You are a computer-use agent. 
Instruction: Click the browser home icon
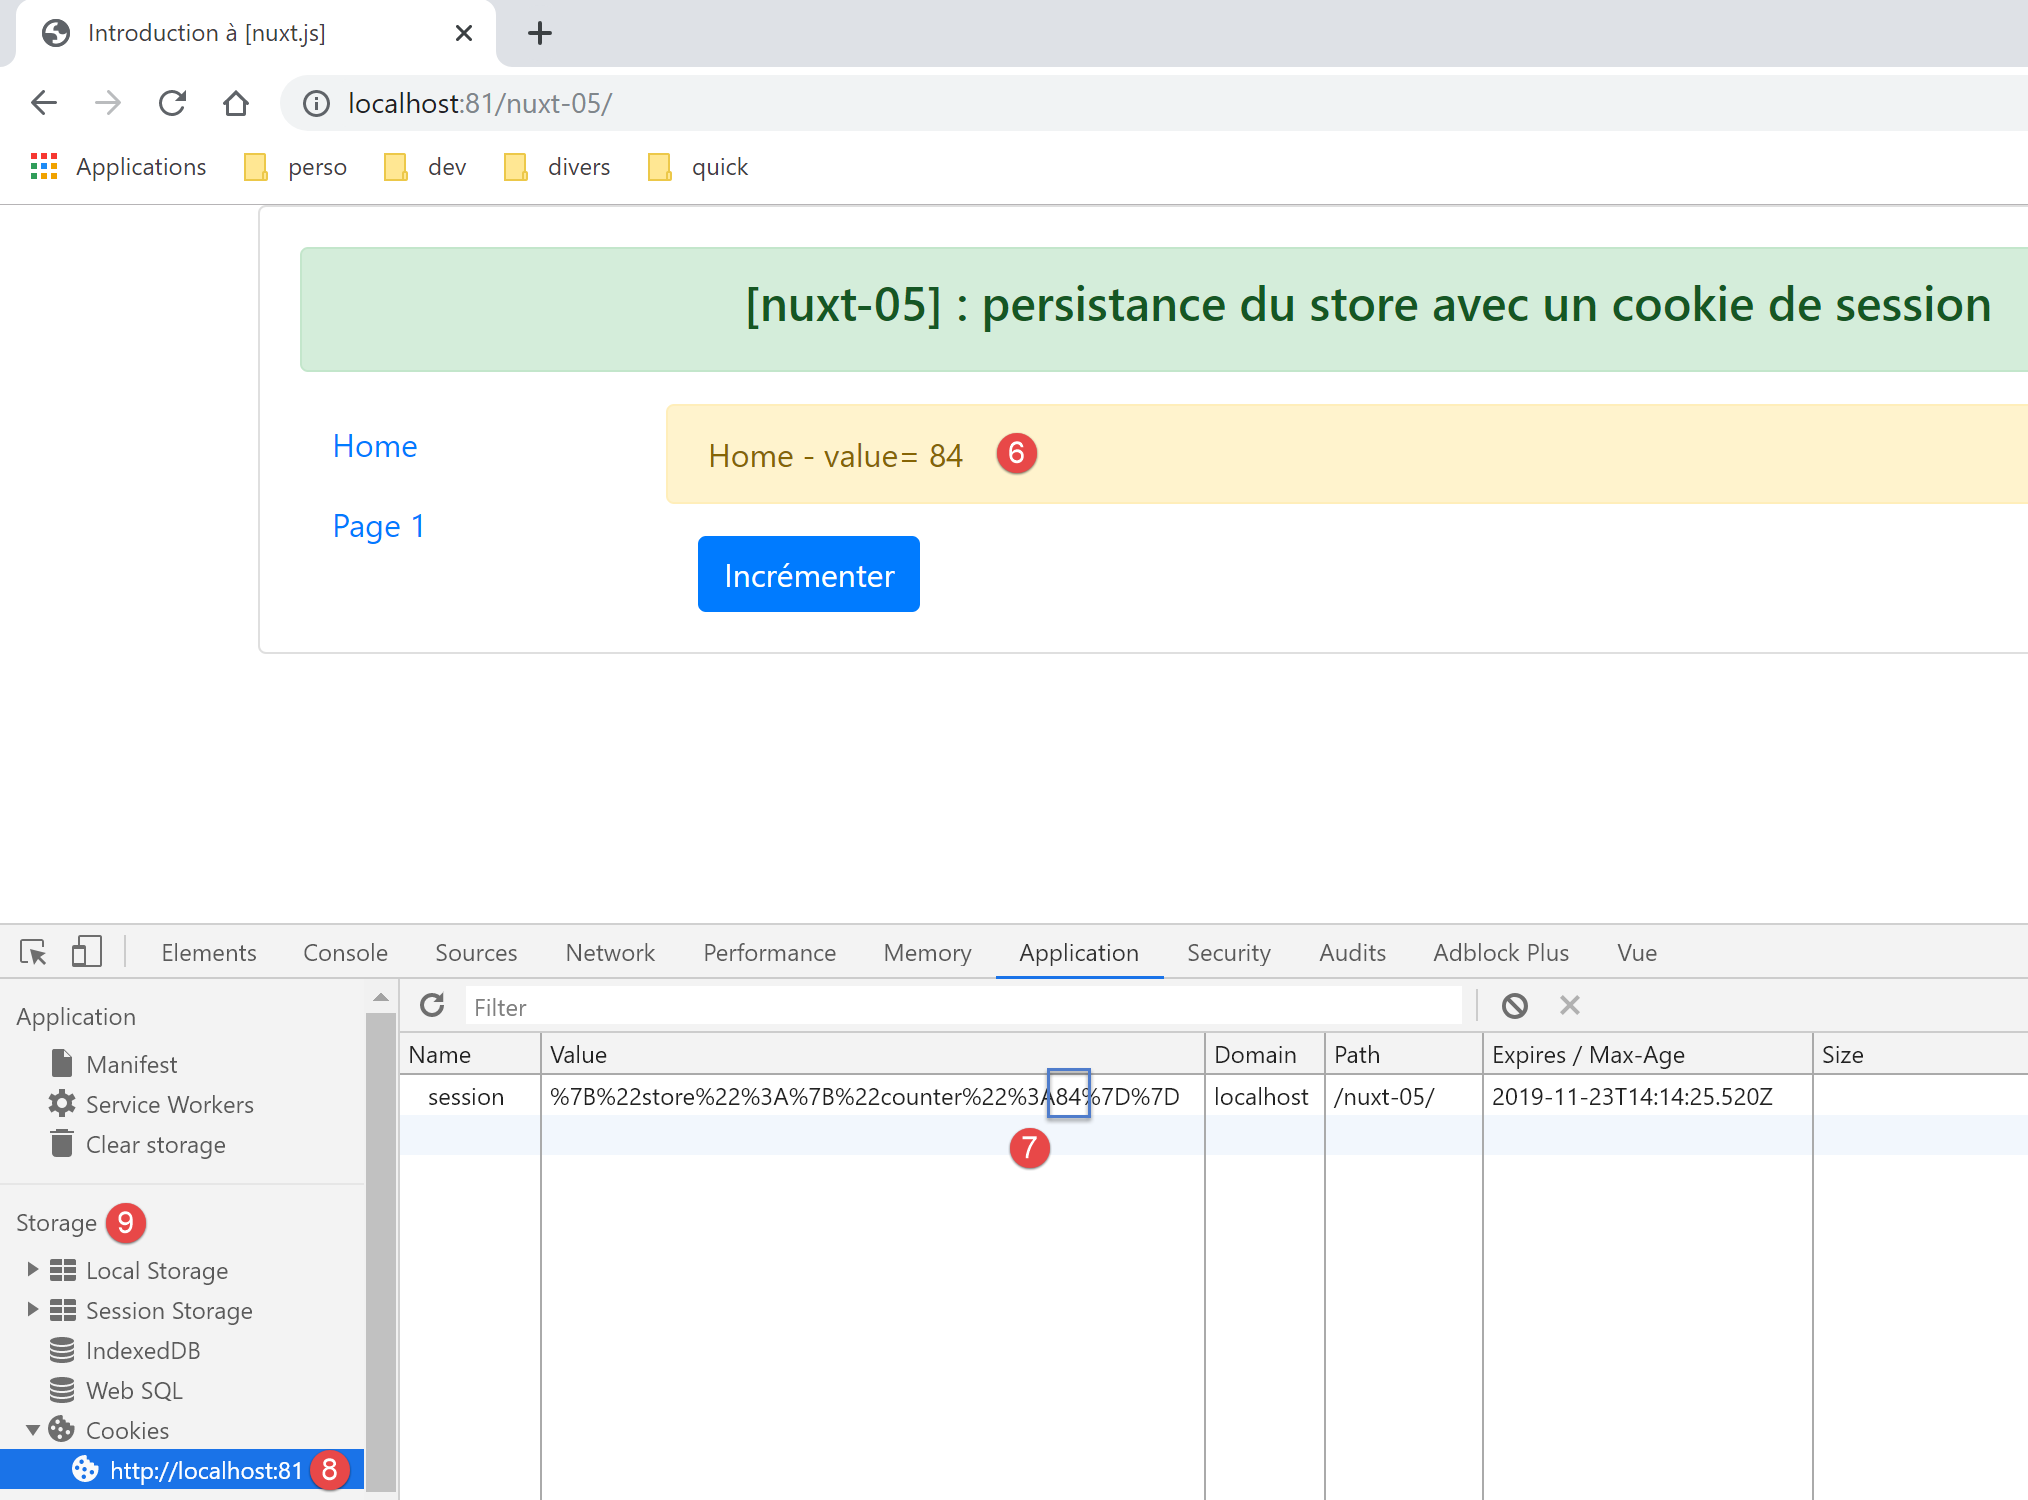(236, 103)
